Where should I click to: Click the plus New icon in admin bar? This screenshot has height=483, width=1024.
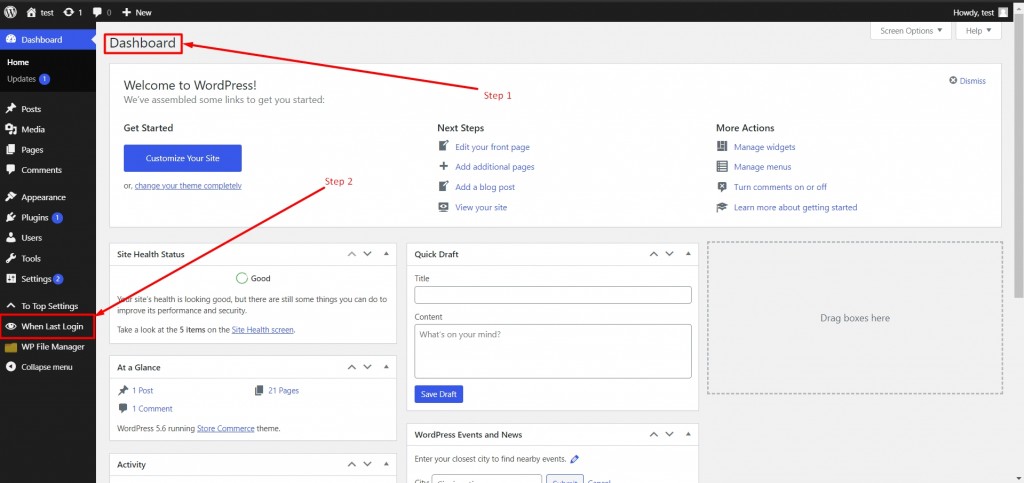click(x=127, y=12)
